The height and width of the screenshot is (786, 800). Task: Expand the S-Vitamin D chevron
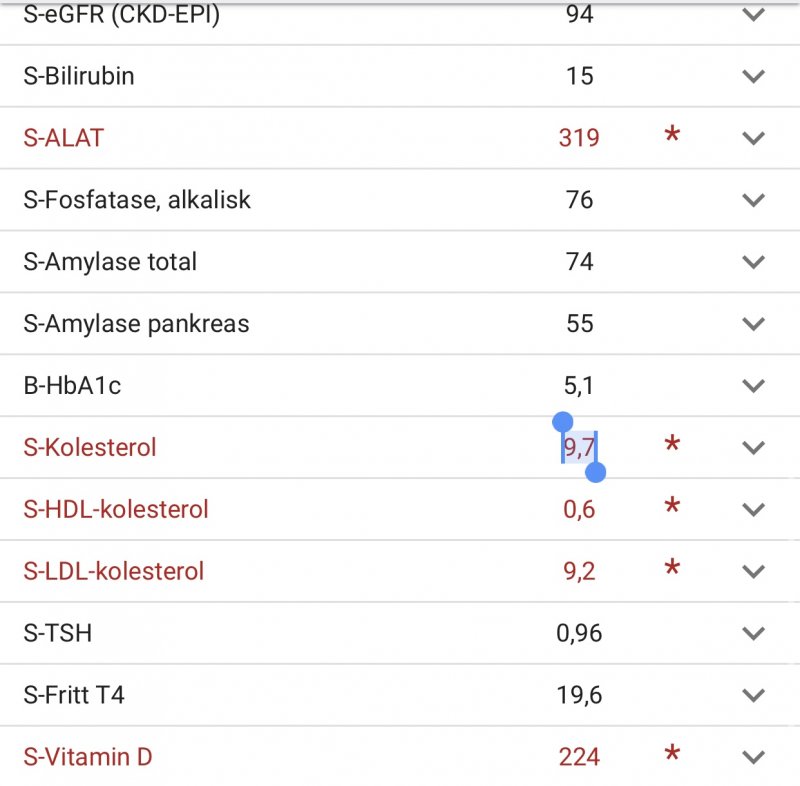pyautogui.click(x=753, y=757)
